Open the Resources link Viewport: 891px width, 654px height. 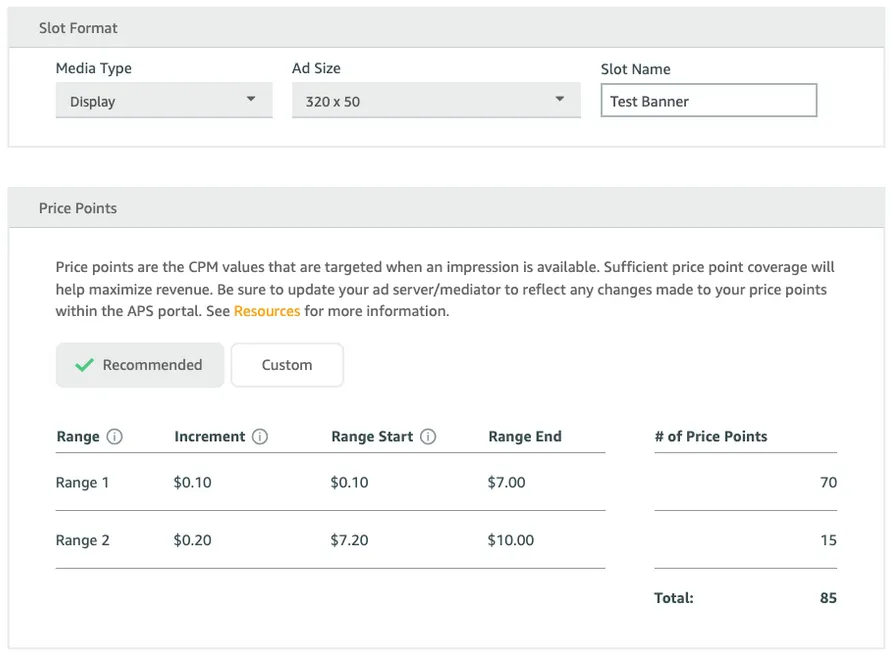[267, 311]
